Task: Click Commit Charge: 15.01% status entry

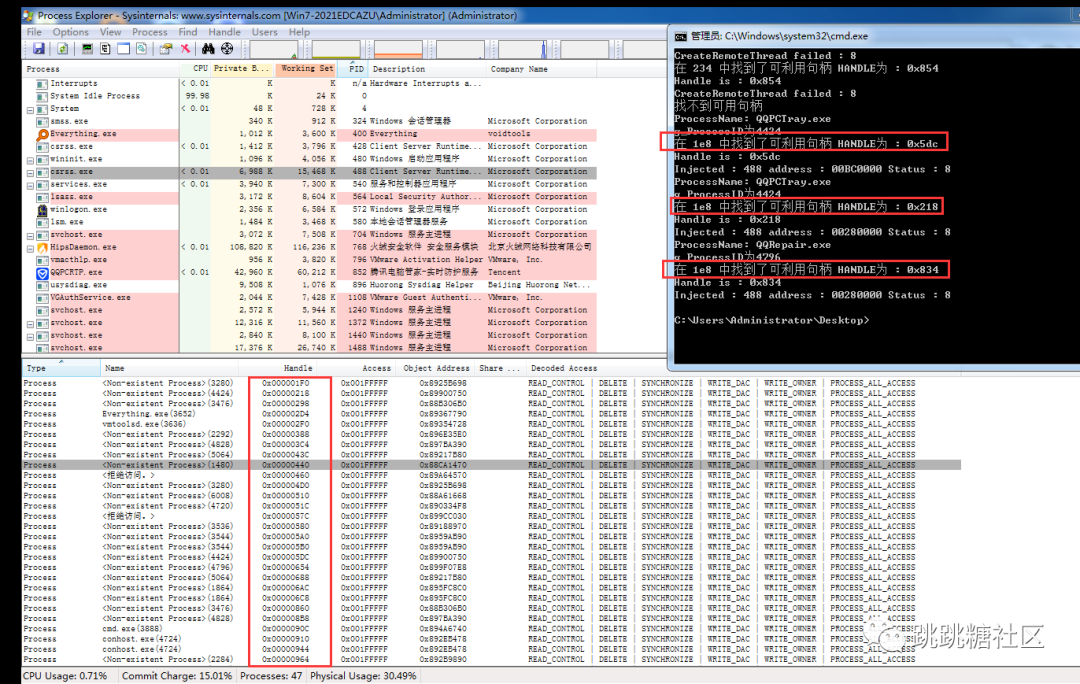Action: pyautogui.click(x=176, y=676)
